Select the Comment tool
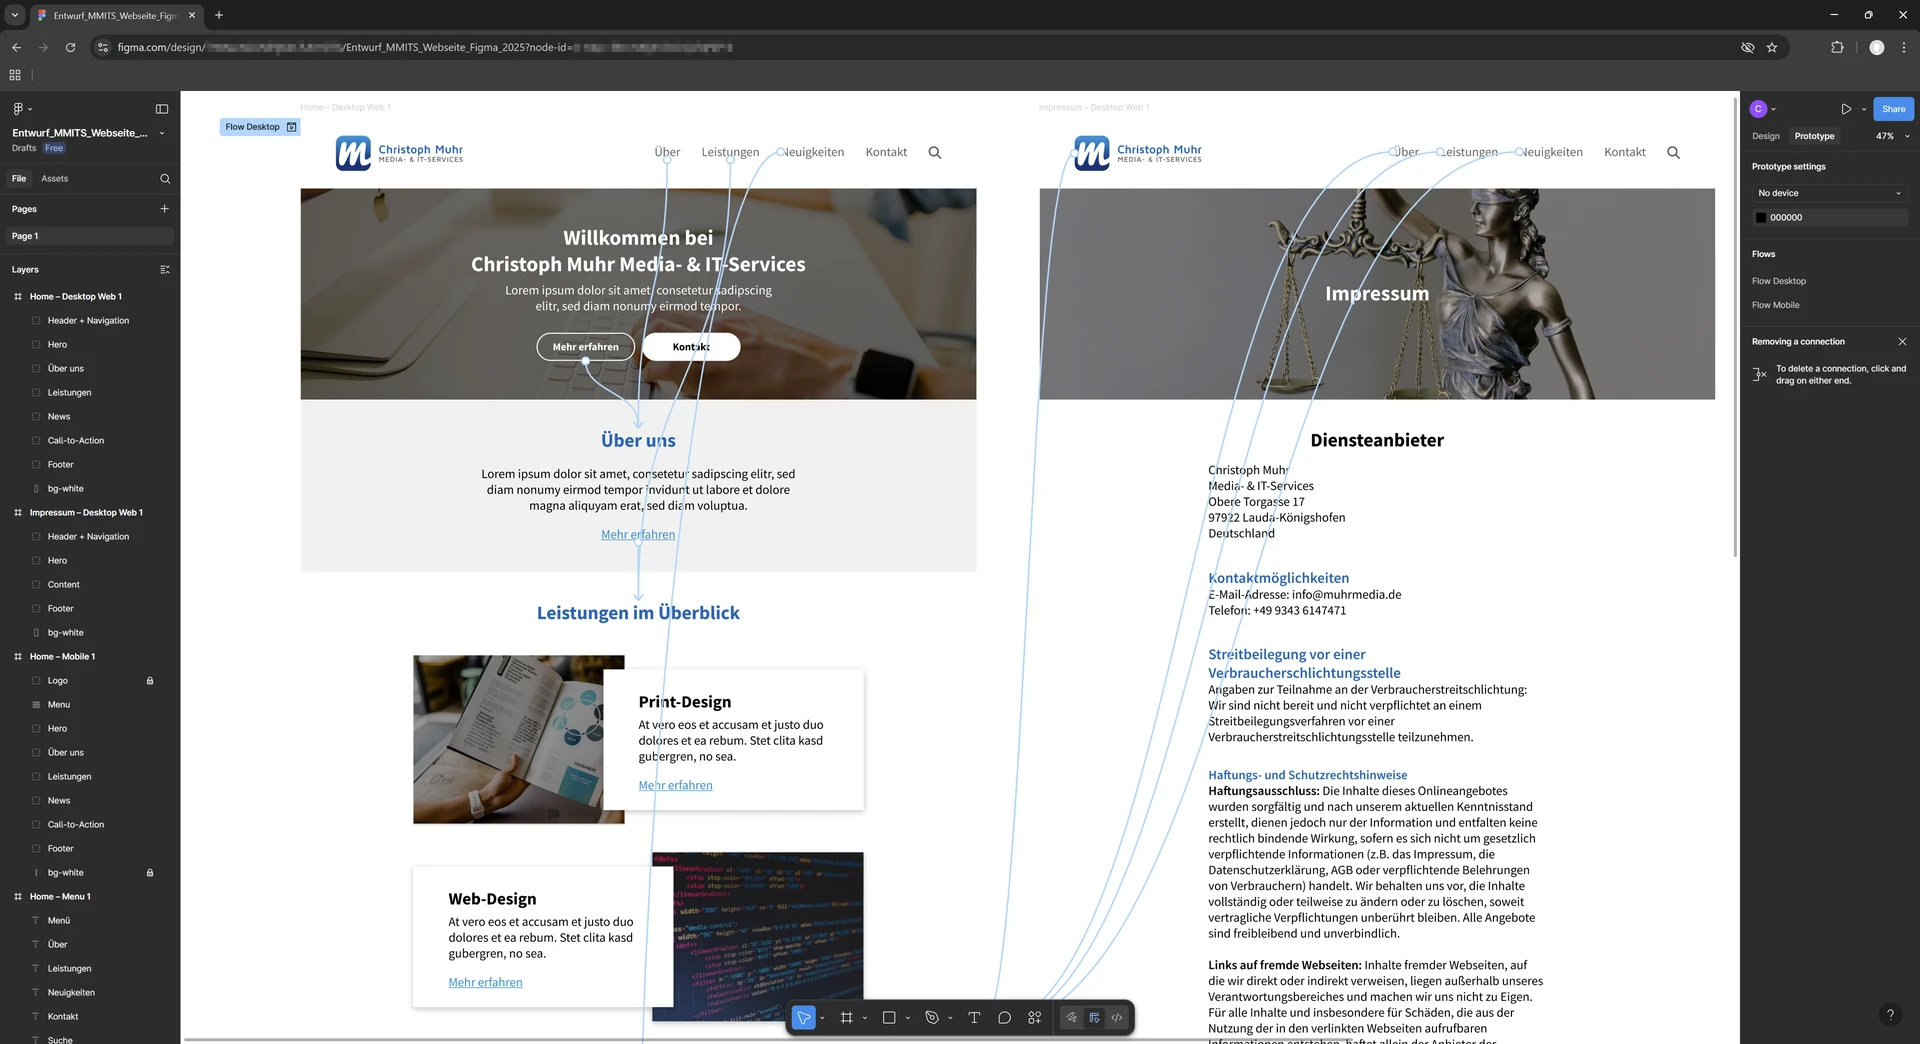 point(1004,1018)
